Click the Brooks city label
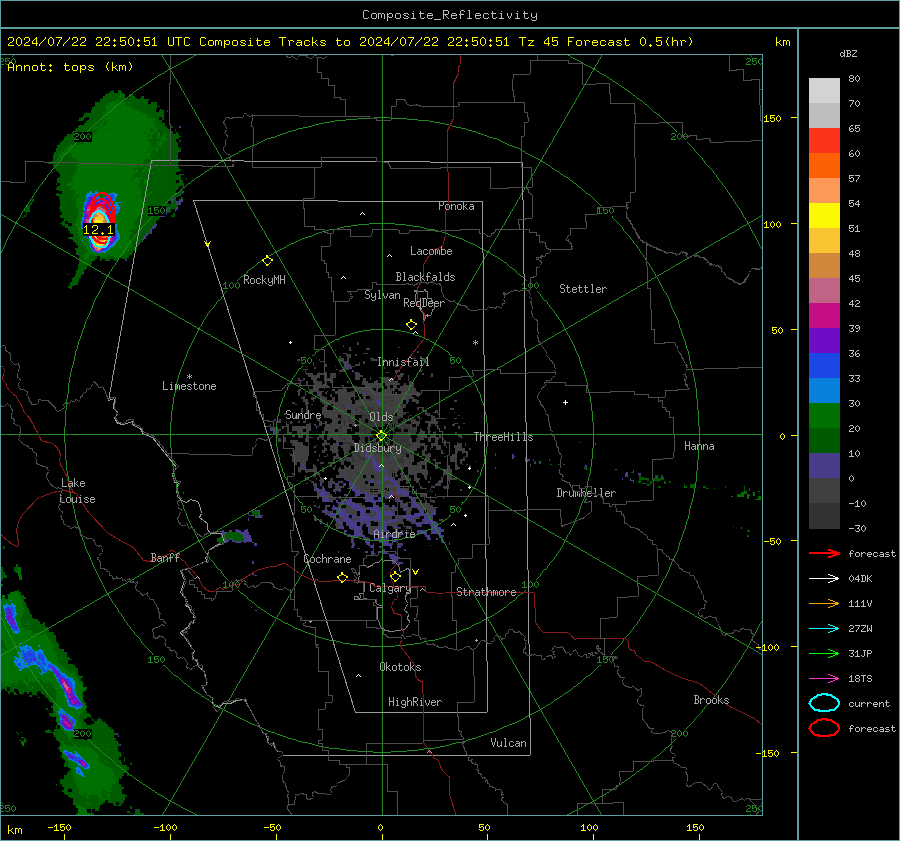Image resolution: width=900 pixels, height=841 pixels. (x=711, y=700)
